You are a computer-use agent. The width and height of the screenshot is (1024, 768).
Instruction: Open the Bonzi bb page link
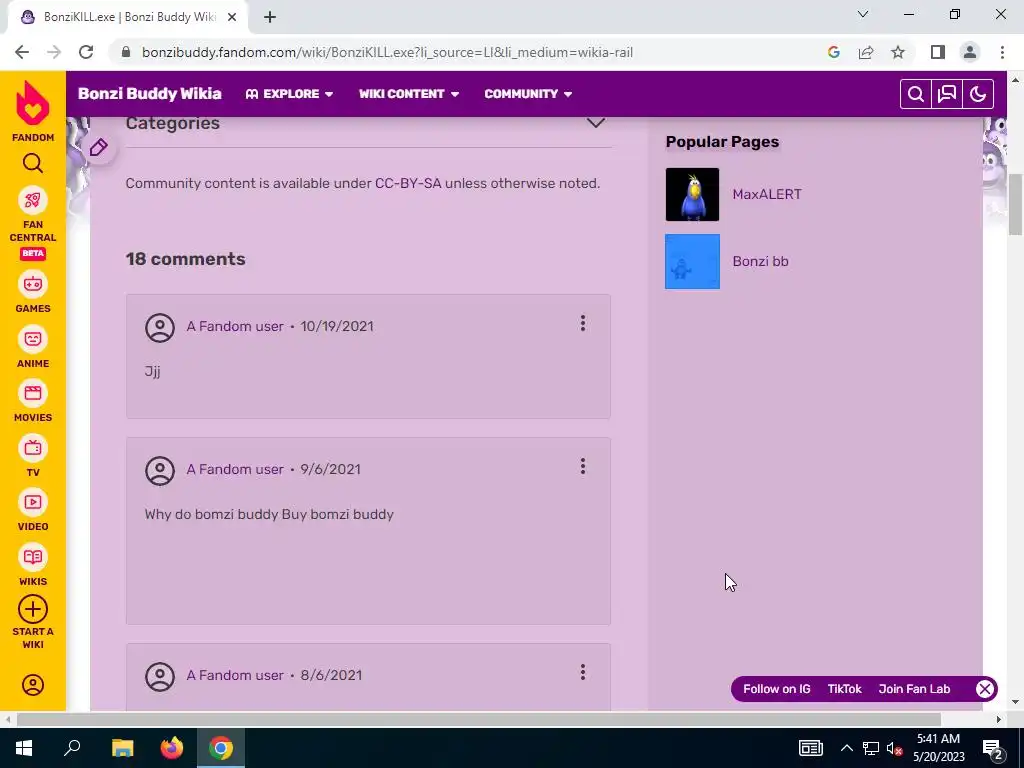[x=760, y=261]
